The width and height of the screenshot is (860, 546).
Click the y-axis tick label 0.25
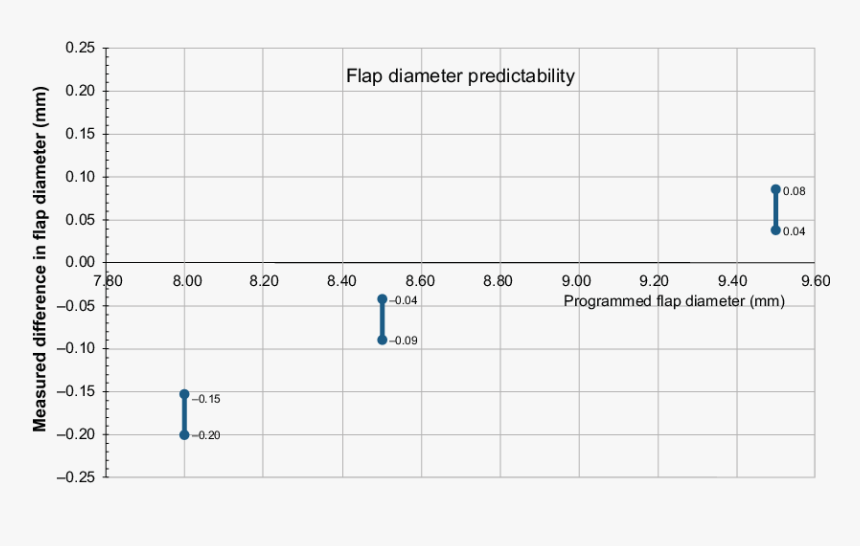(80, 48)
